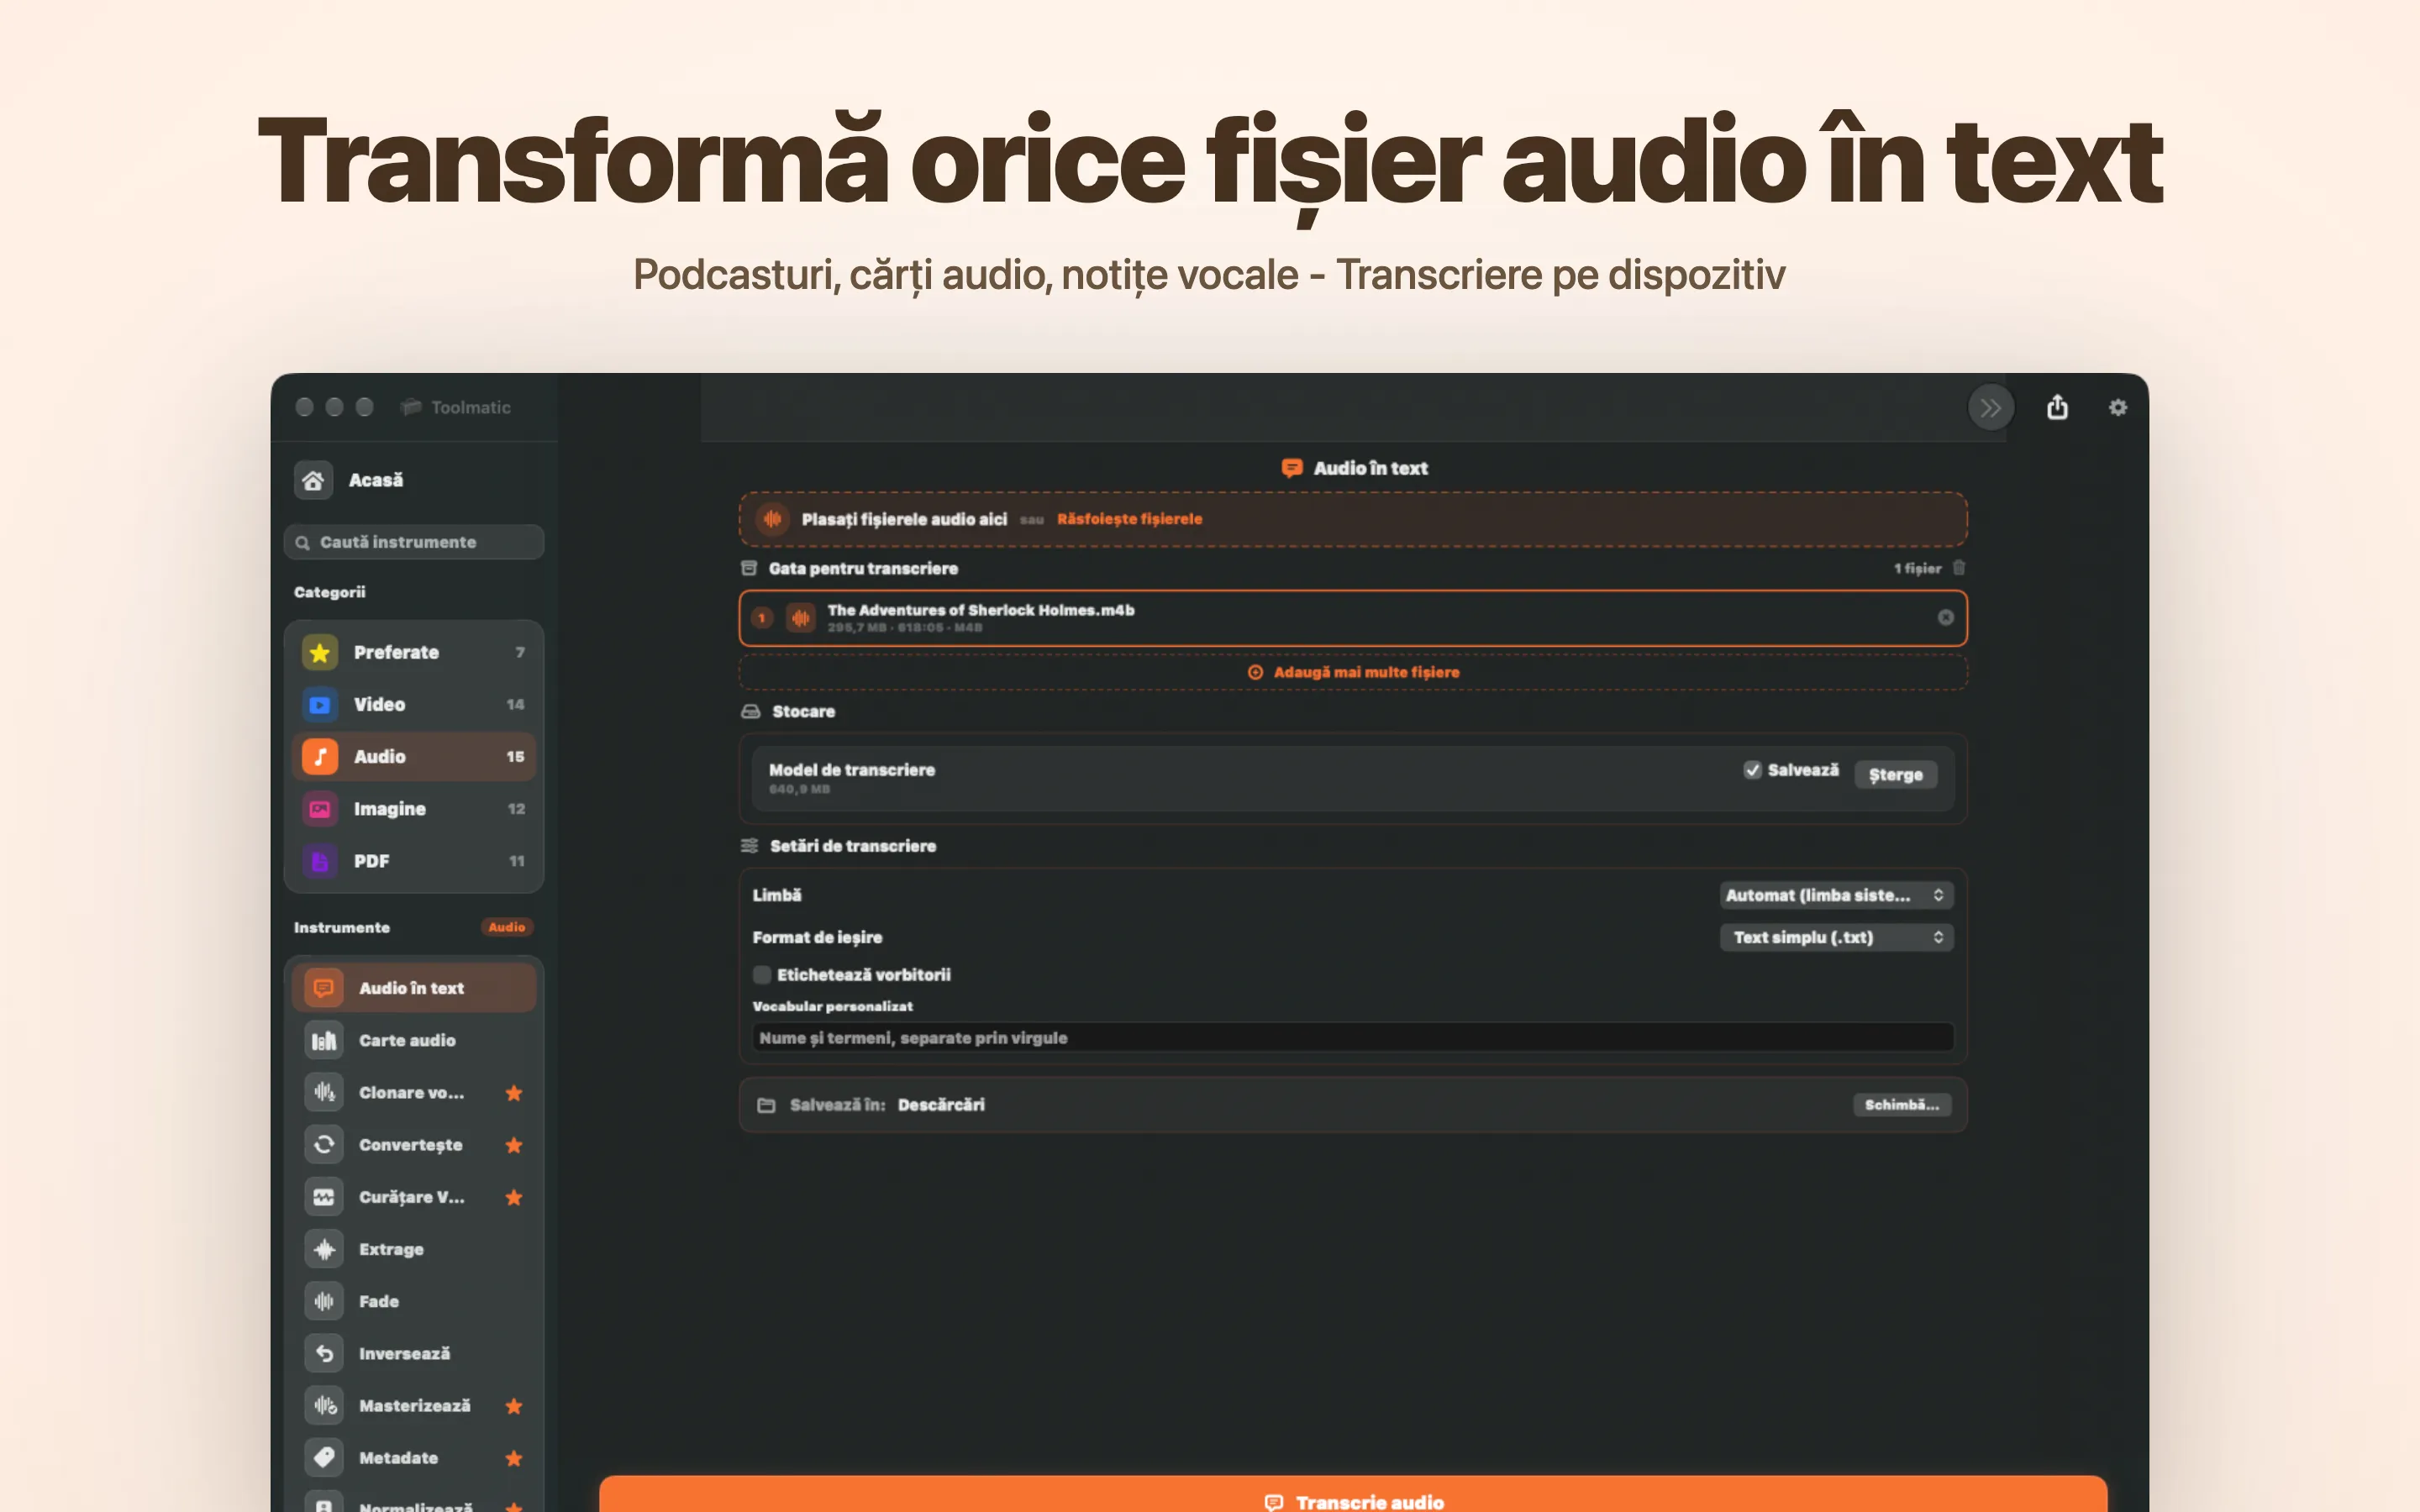2420x1512 pixels.
Task: Unfavorite Clonare voce with its star
Action: coord(514,1092)
